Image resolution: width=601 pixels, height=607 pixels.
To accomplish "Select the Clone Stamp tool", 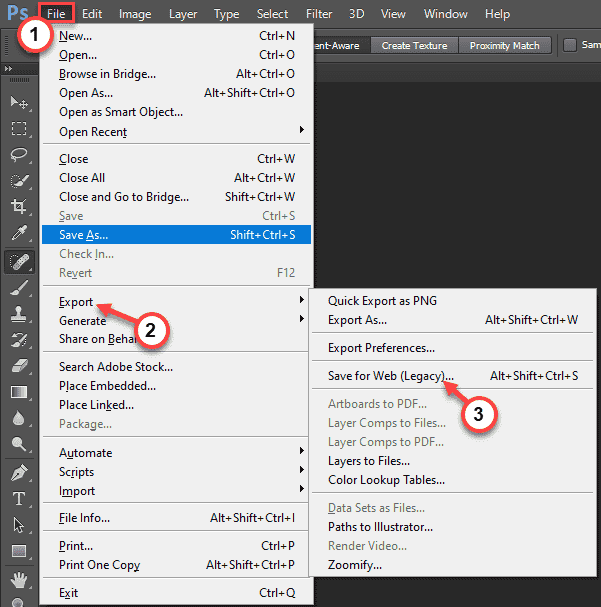I will tap(19, 314).
